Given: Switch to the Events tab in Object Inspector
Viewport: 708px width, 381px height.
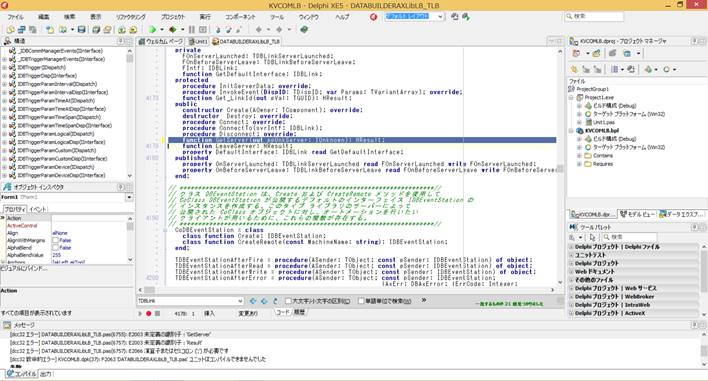Looking at the screenshot, I should pyautogui.click(x=37, y=209).
